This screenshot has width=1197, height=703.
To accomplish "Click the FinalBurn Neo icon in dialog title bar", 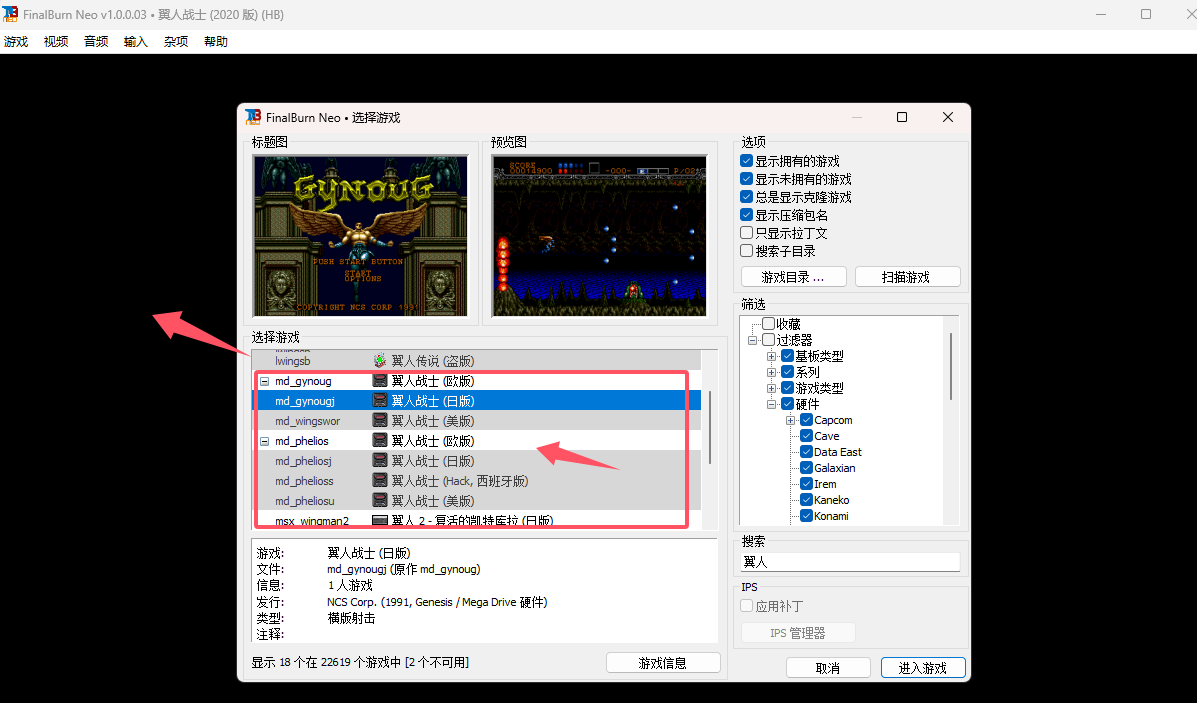I will click(253, 117).
